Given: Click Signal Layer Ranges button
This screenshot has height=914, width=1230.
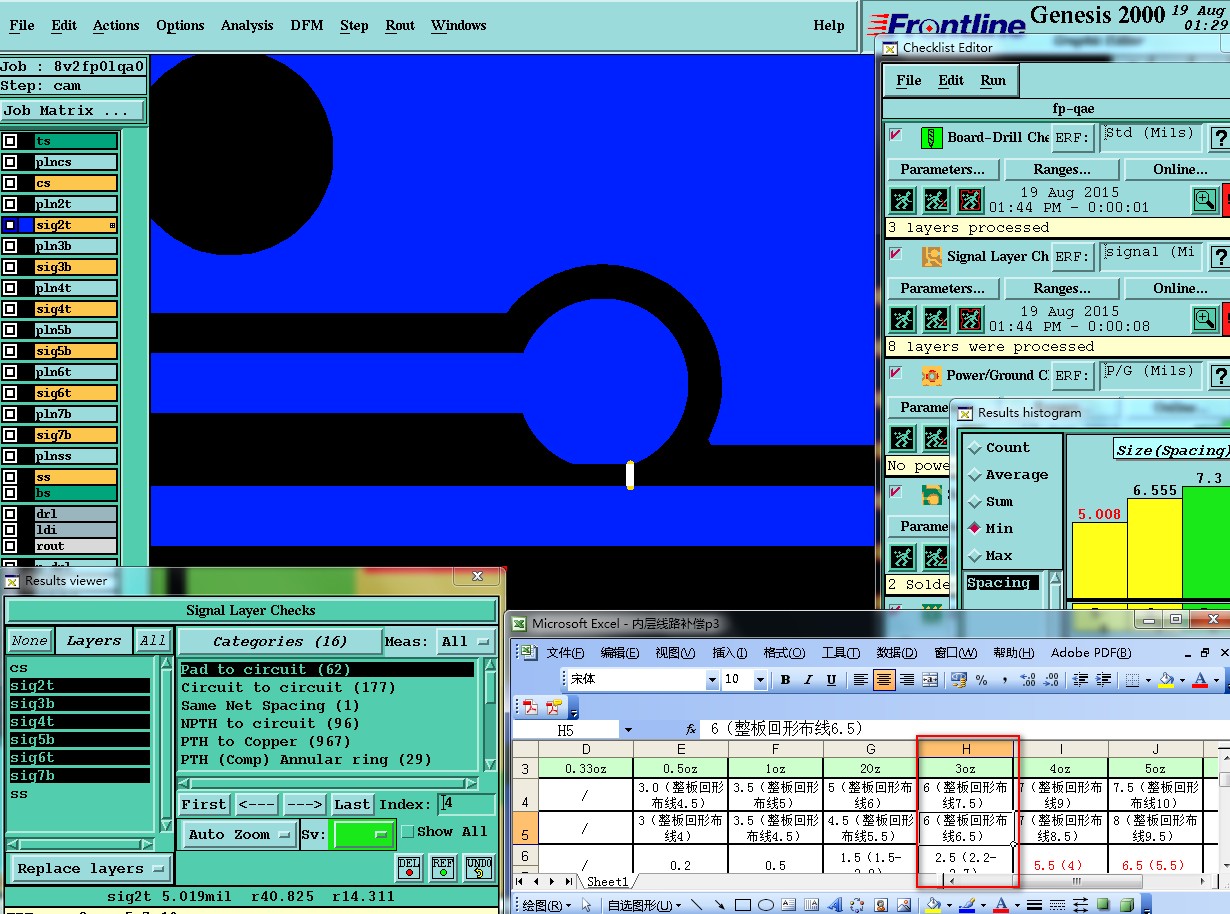Looking at the screenshot, I should point(1061,288).
